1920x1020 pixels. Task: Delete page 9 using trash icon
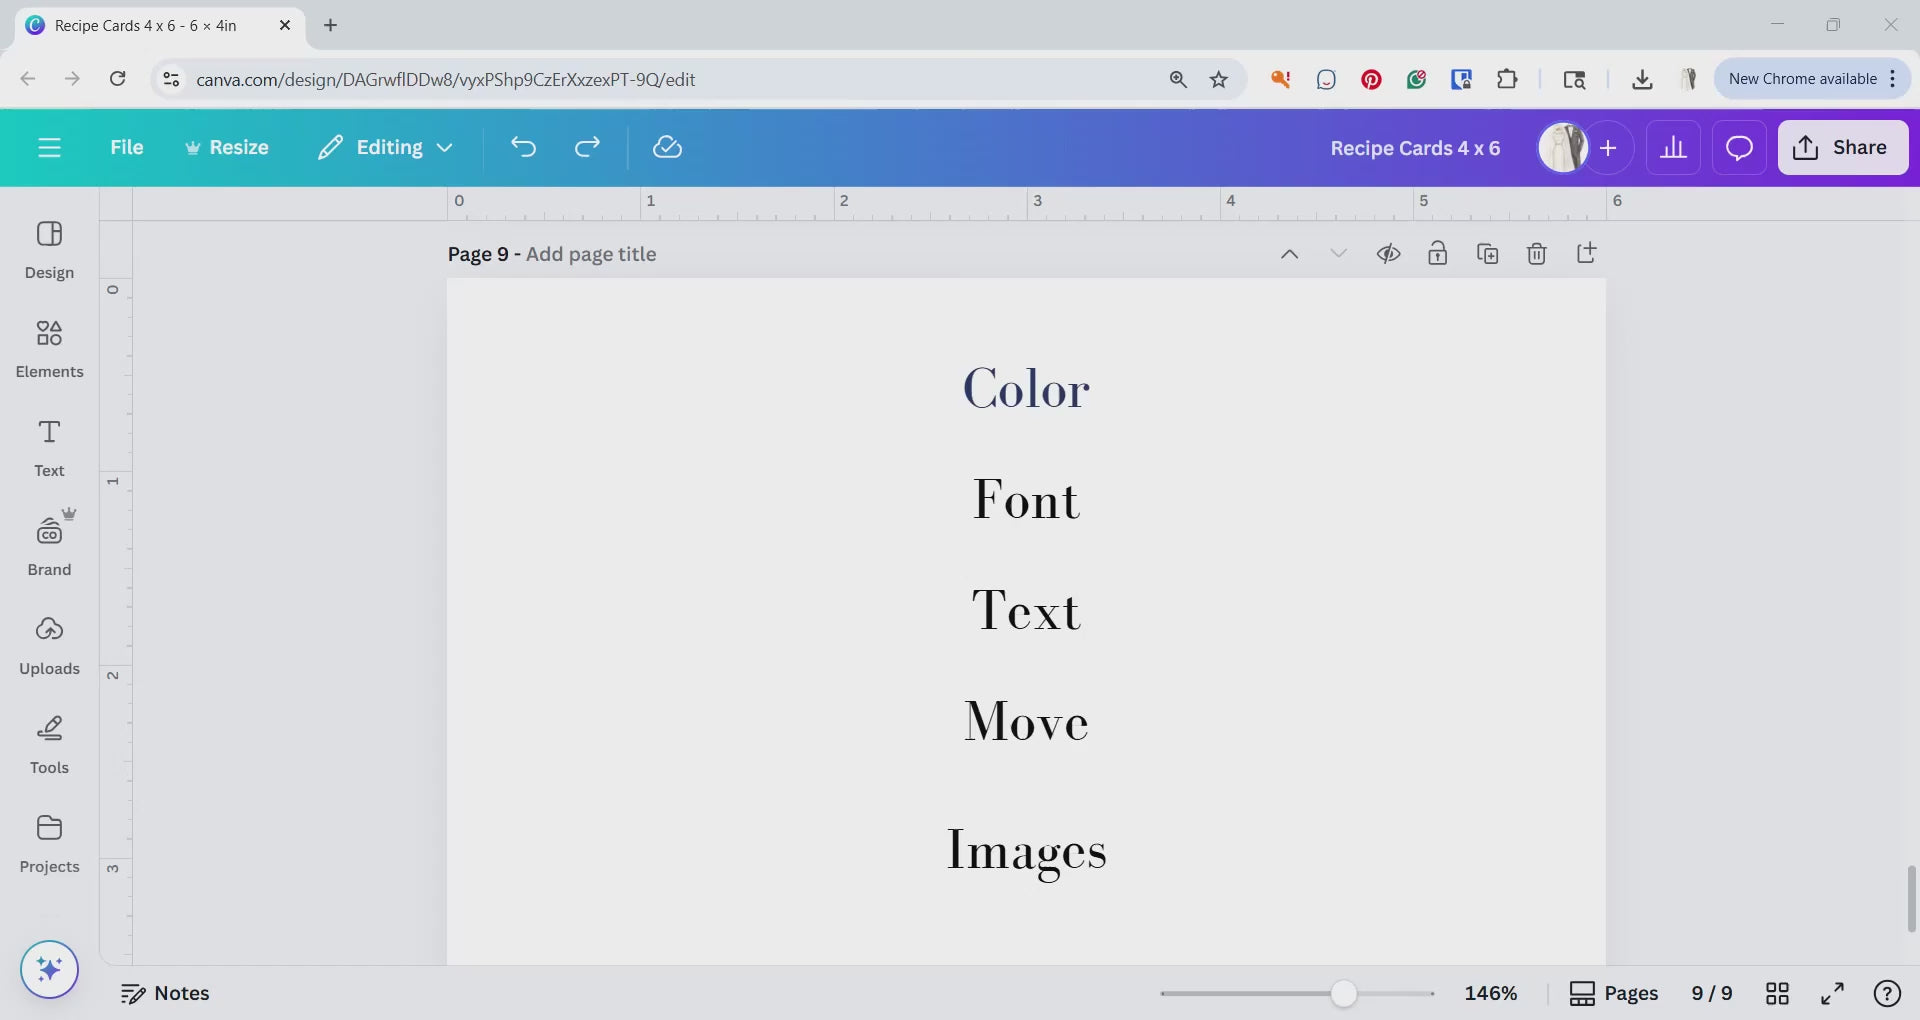(x=1537, y=254)
